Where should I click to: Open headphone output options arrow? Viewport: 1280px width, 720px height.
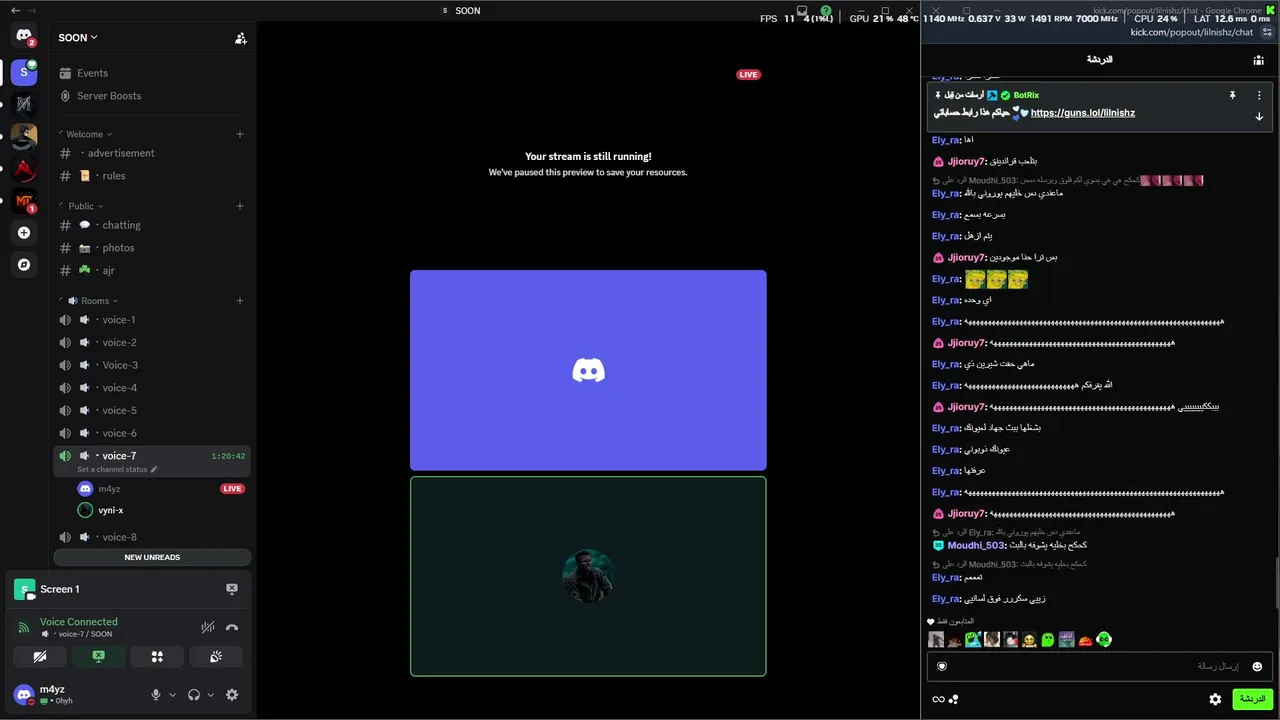pos(210,695)
